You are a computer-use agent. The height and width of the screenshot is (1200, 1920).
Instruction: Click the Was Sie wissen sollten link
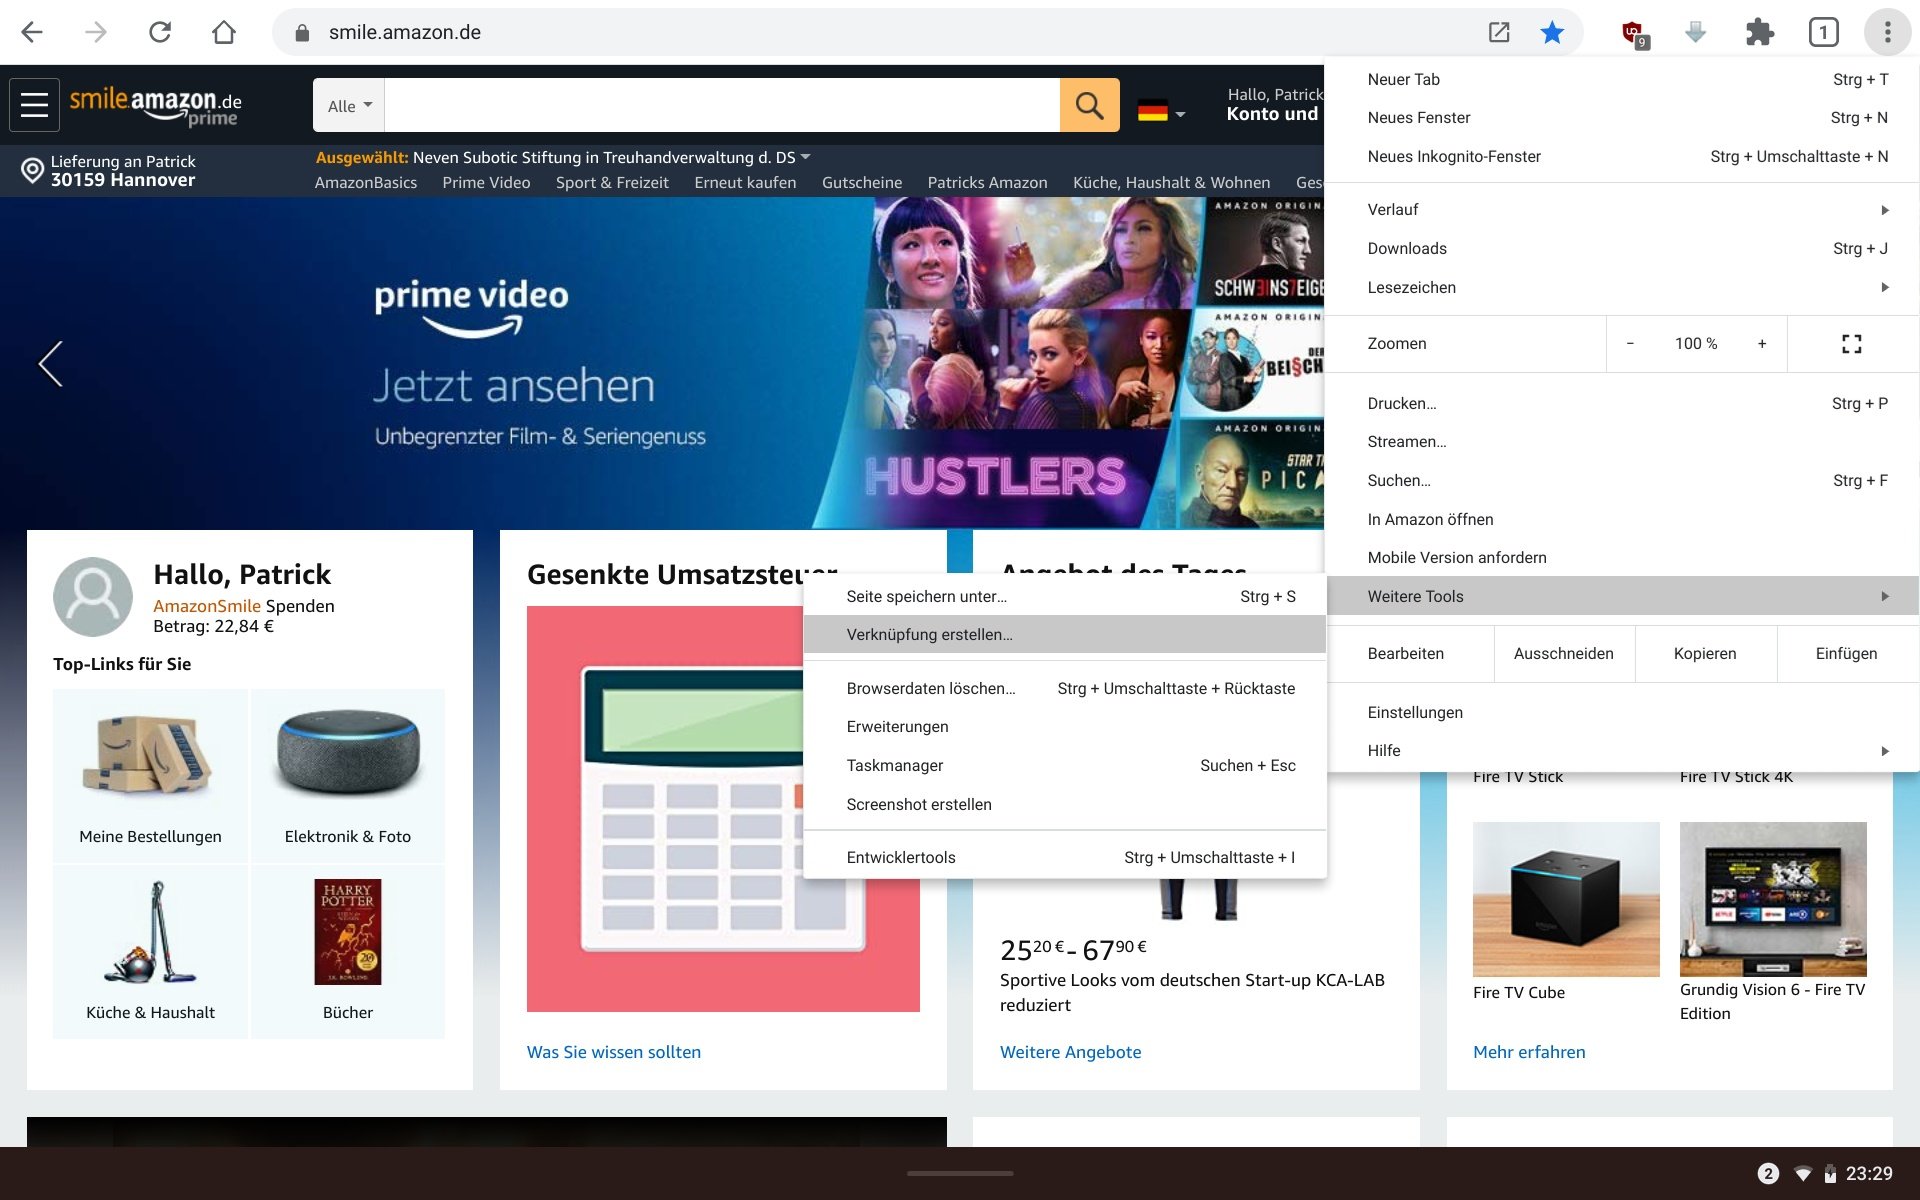click(x=614, y=1052)
